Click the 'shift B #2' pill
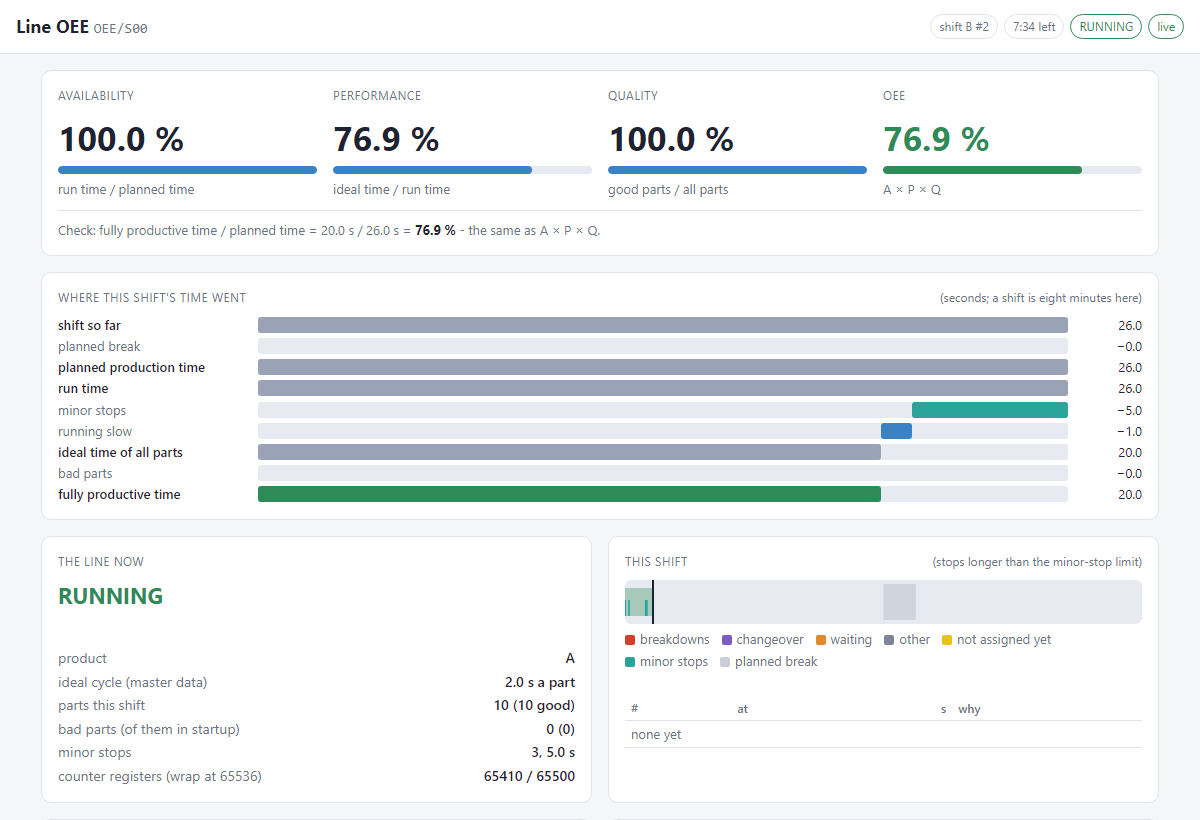 point(964,27)
